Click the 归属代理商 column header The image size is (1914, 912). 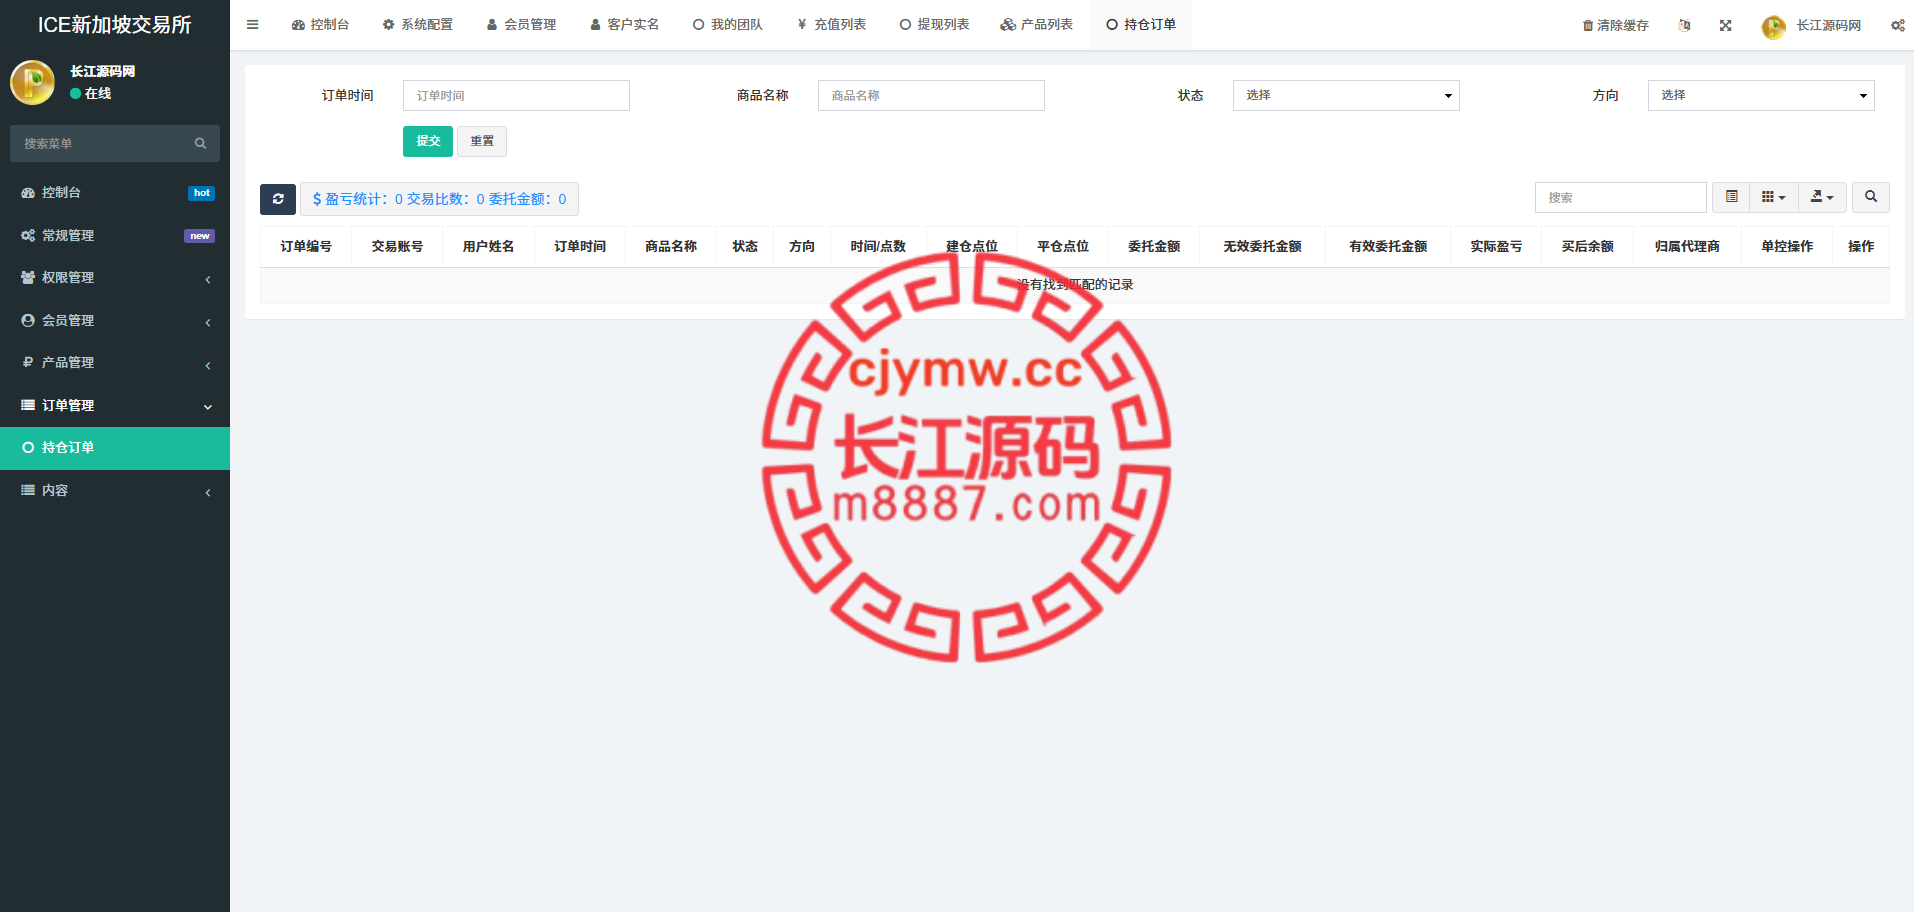coord(1687,246)
